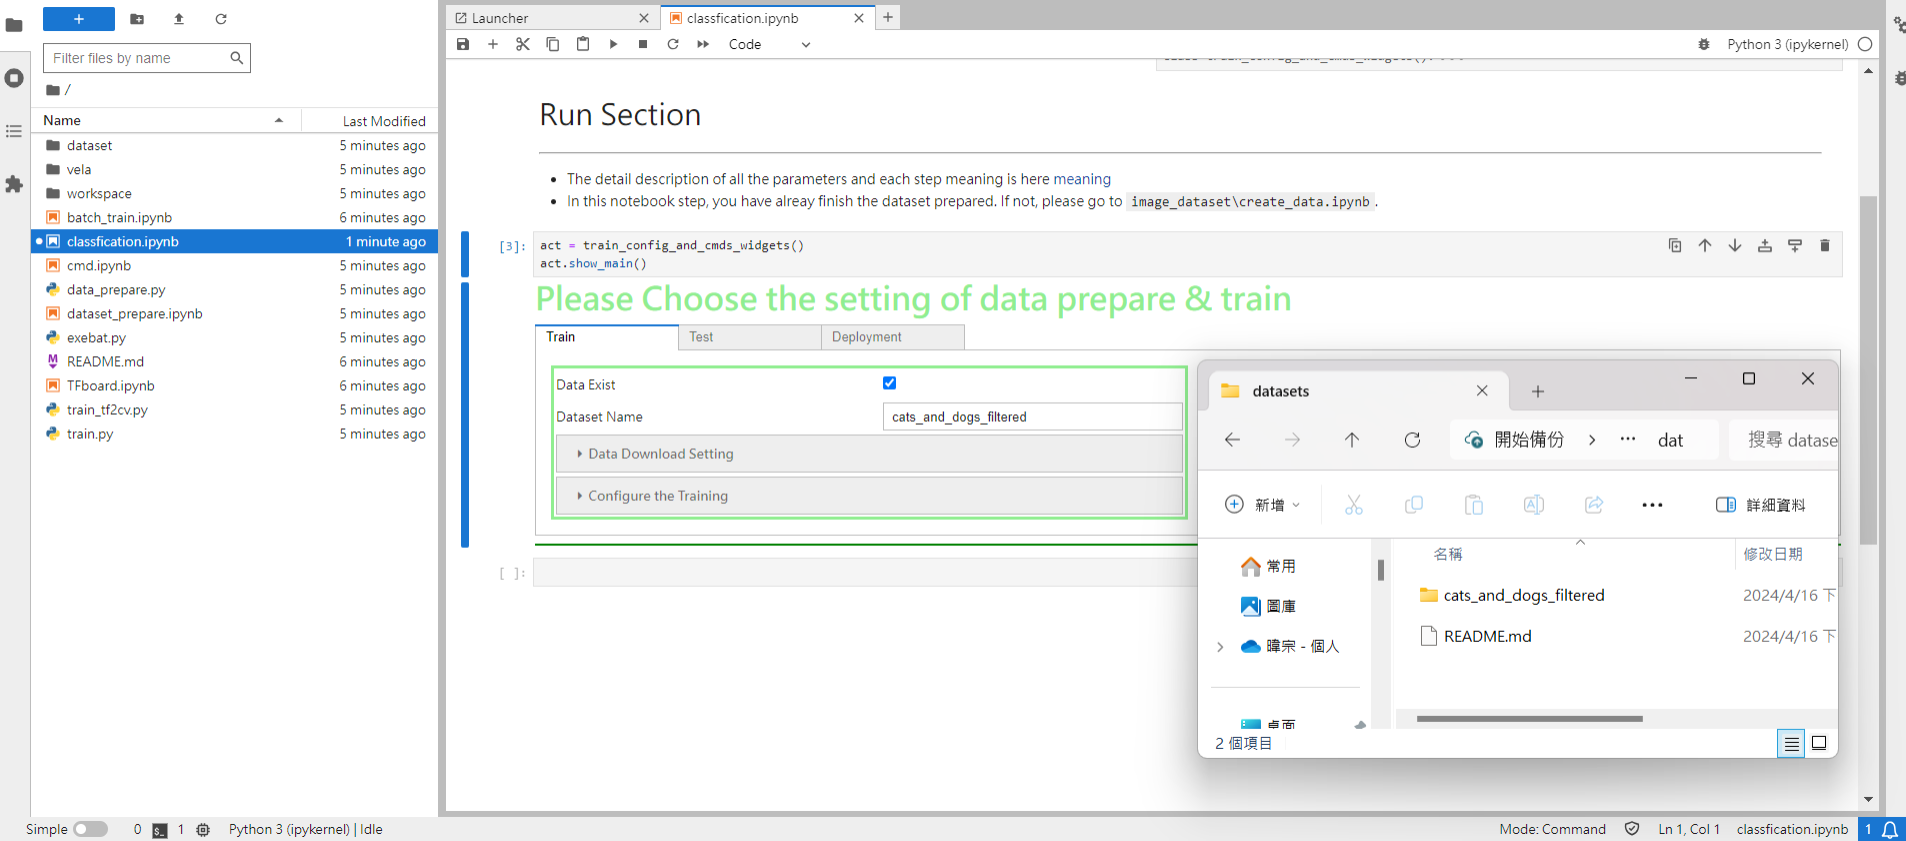Click Python 3 (ipykernel) kernel name
Screen dimensions: 1906x841
click(x=1787, y=44)
